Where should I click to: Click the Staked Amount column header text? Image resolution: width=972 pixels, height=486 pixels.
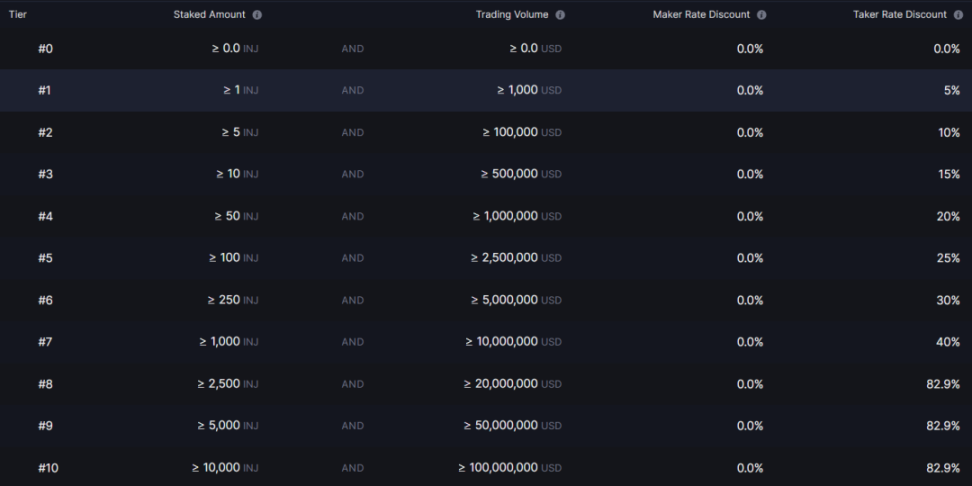[209, 15]
